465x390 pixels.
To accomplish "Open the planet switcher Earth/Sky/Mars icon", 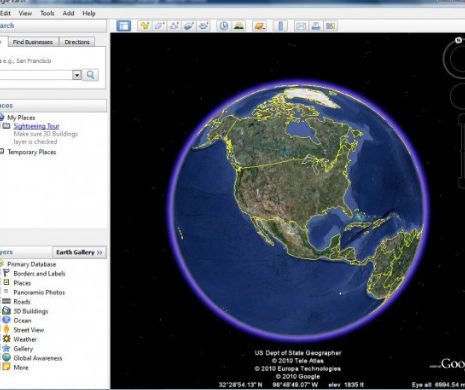I will (260, 26).
